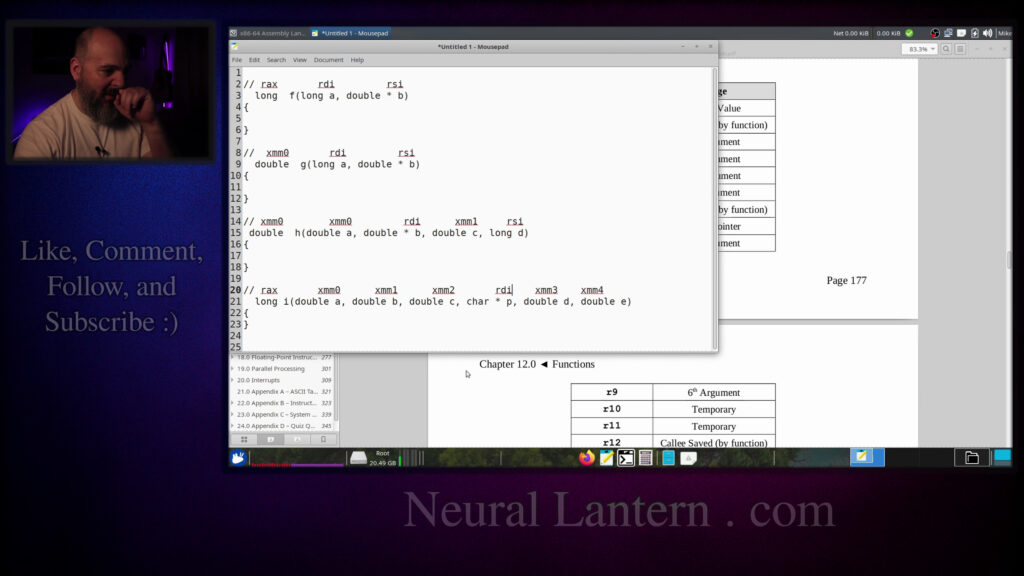Open the 83.3% zoom level dropdown
The image size is (1024, 576).
point(922,48)
